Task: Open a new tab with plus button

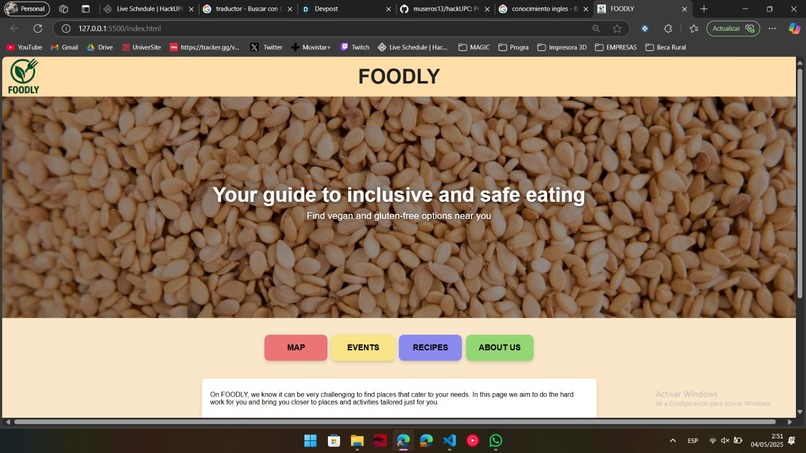Action: tap(704, 9)
